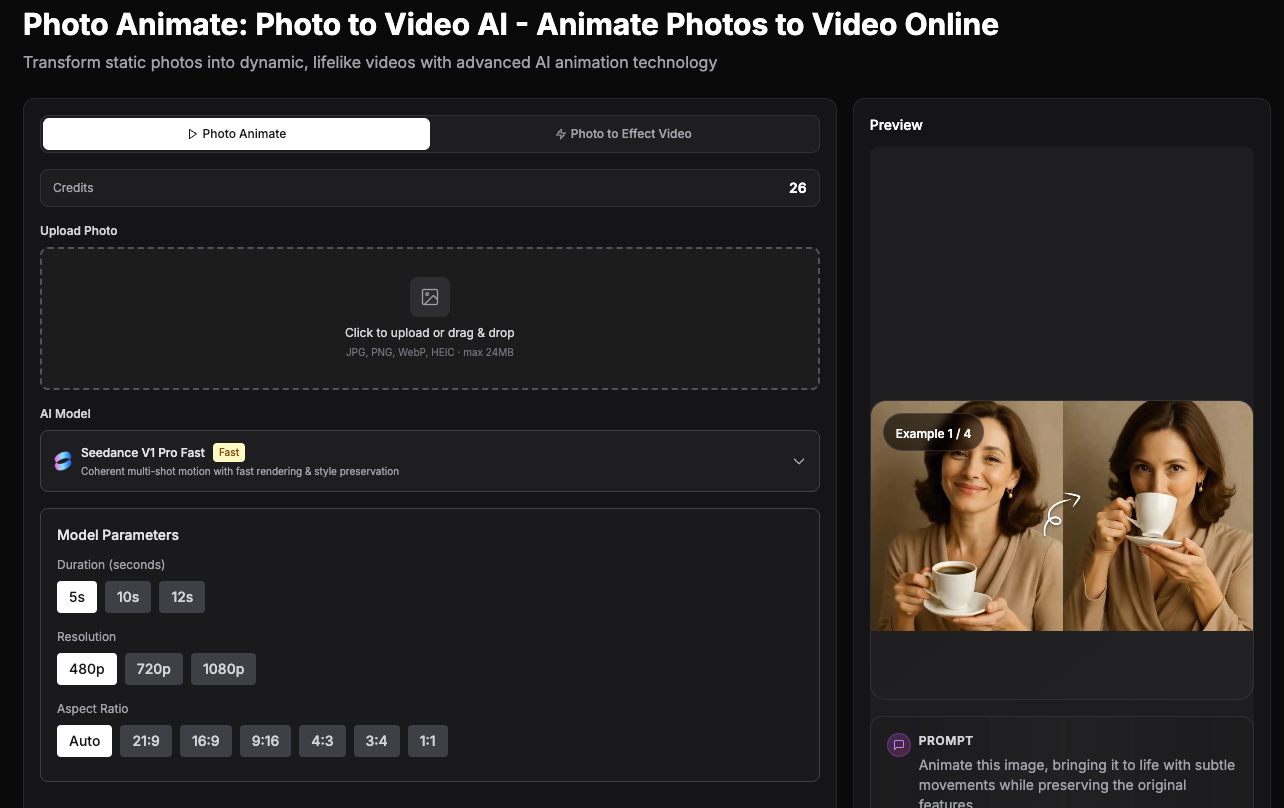Click the lightning icon beside Photo to Effect Video
The image size is (1284, 808).
click(560, 133)
